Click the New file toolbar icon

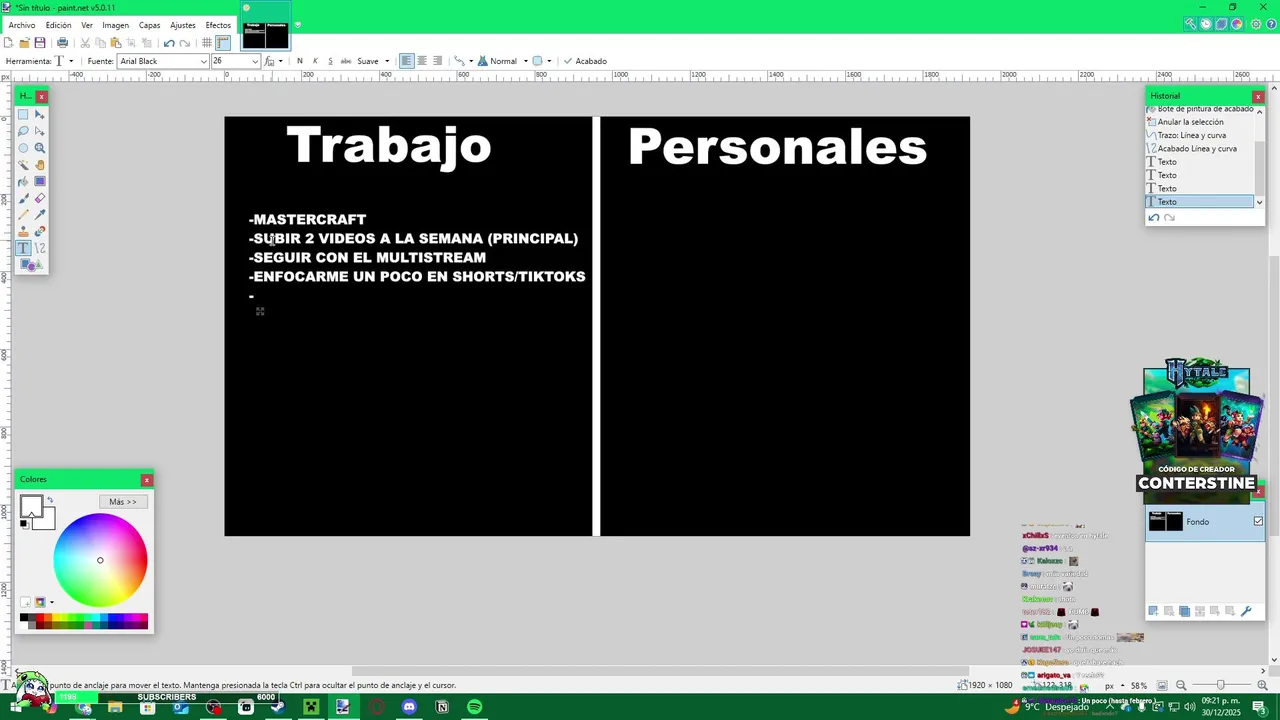pyautogui.click(x=8, y=43)
